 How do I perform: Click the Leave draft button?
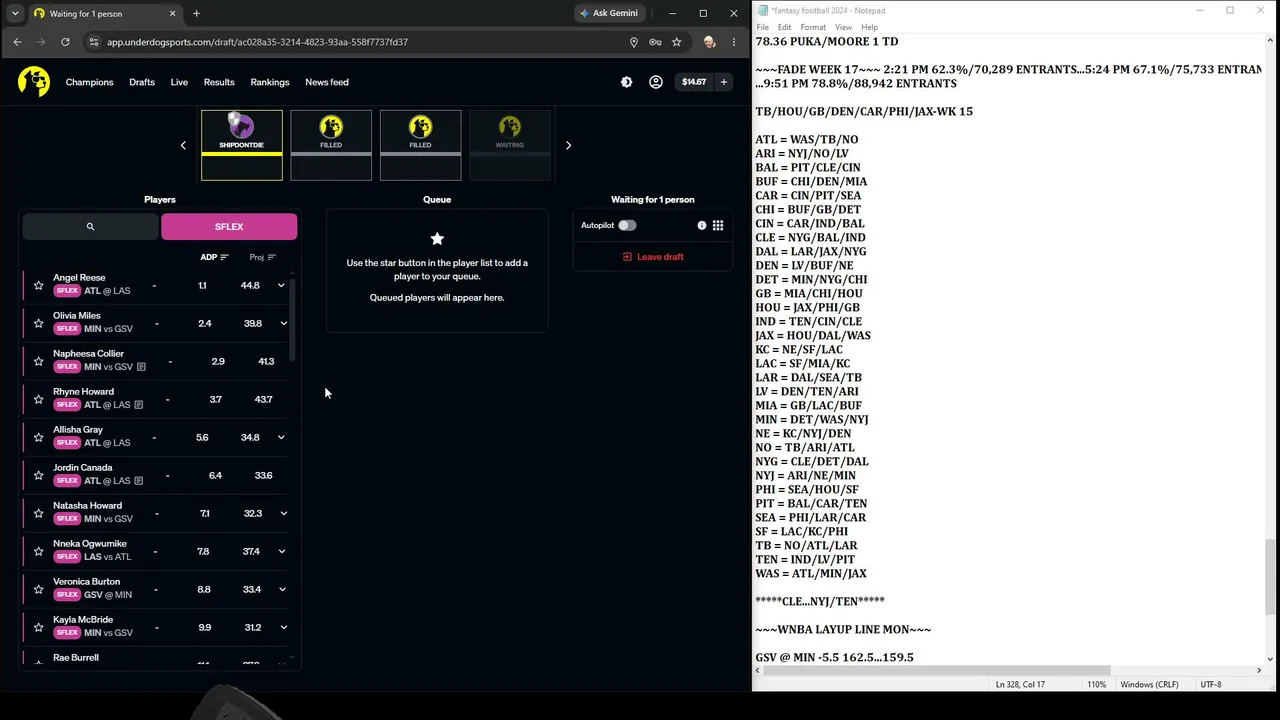pos(653,257)
